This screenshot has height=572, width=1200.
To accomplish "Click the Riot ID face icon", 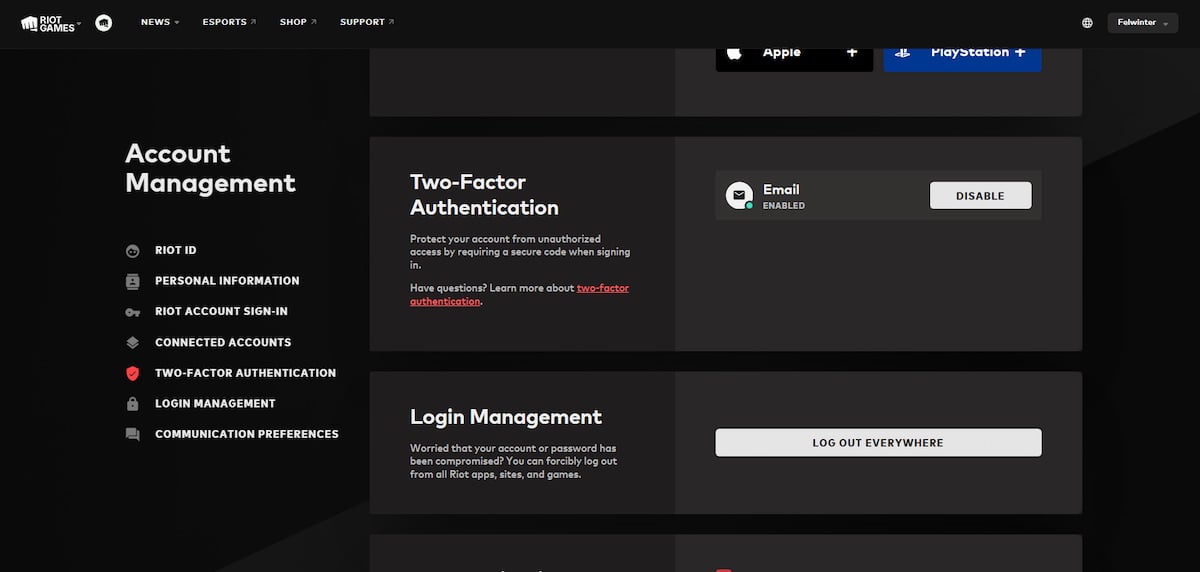I will click(132, 251).
